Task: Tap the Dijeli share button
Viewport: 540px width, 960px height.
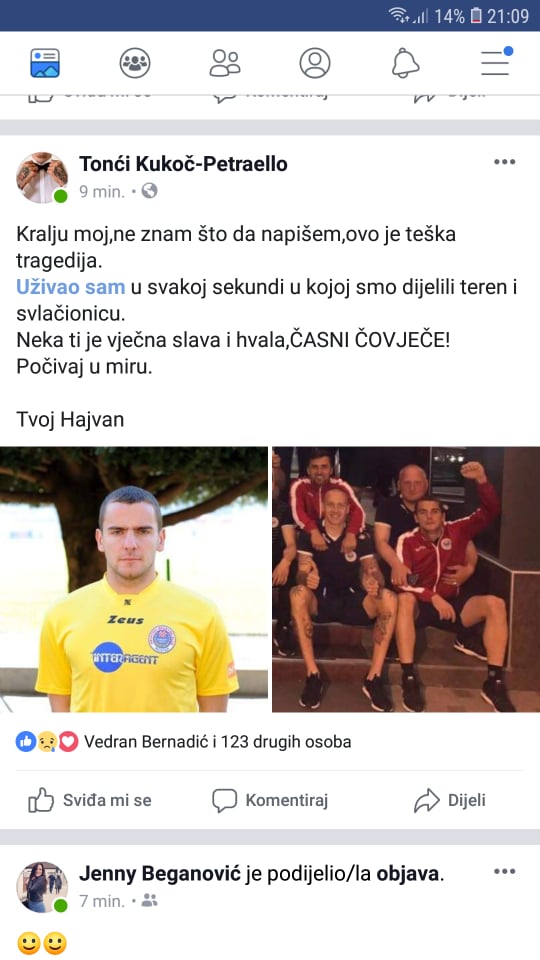Action: tap(450, 800)
